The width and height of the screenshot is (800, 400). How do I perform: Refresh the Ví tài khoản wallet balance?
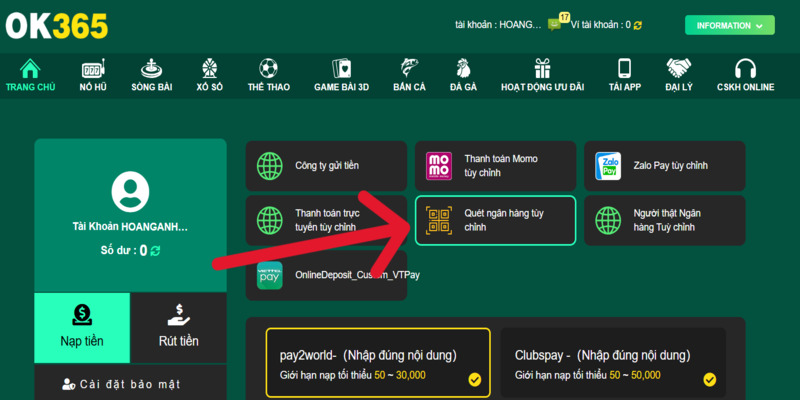pos(637,25)
